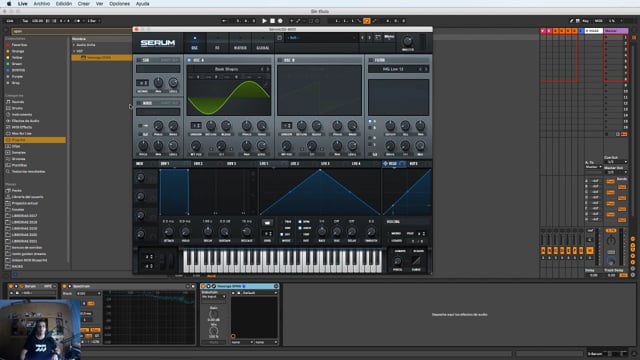
Task: Open Serum main Menu button
Action: tap(389, 37)
